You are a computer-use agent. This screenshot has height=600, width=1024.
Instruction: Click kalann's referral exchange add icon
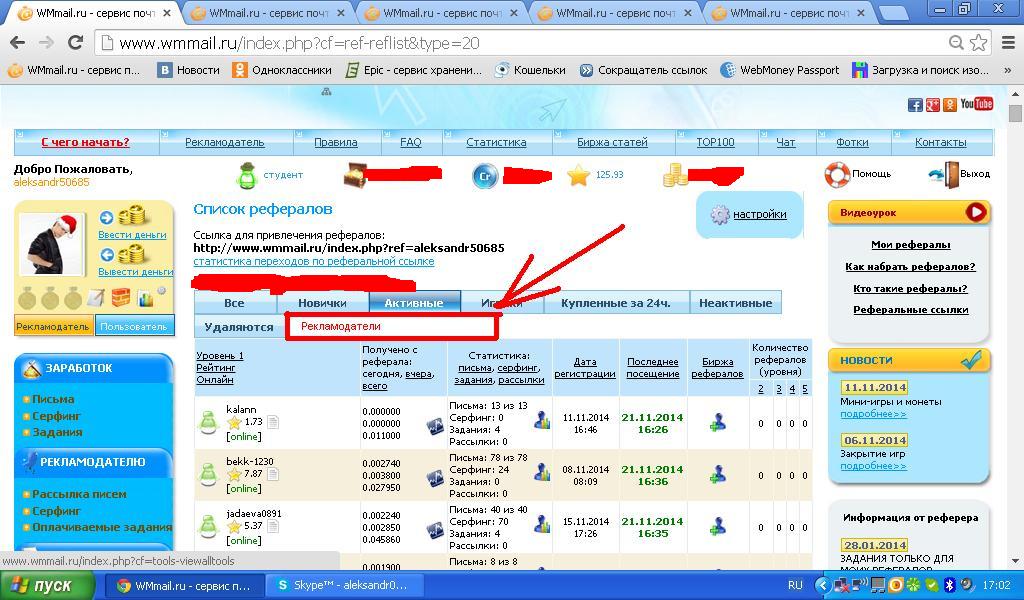coord(717,423)
